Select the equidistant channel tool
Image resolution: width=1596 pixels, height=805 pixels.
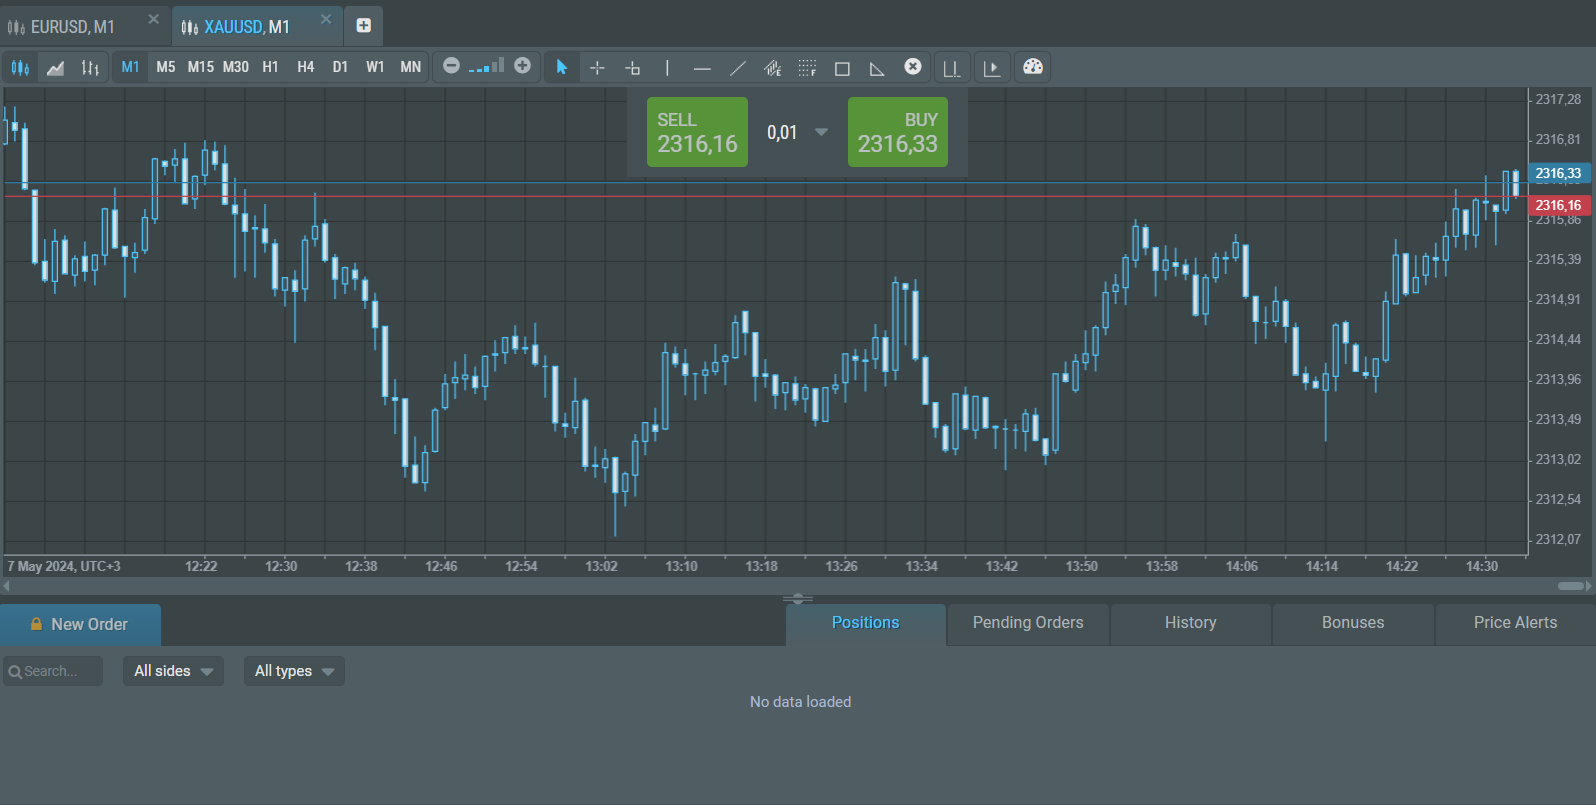click(772, 67)
